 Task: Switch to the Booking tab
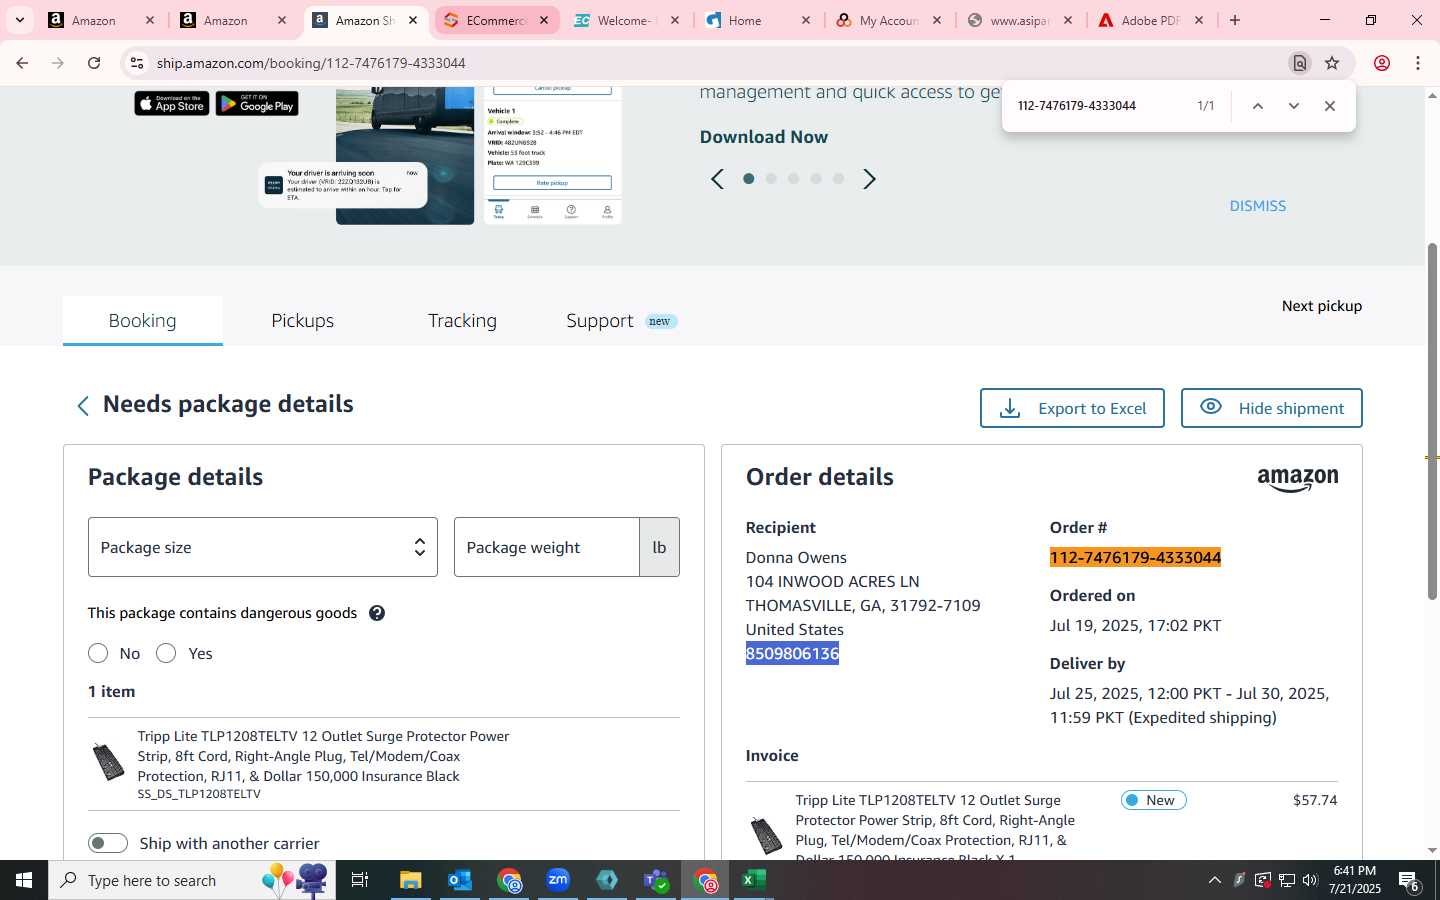(143, 321)
